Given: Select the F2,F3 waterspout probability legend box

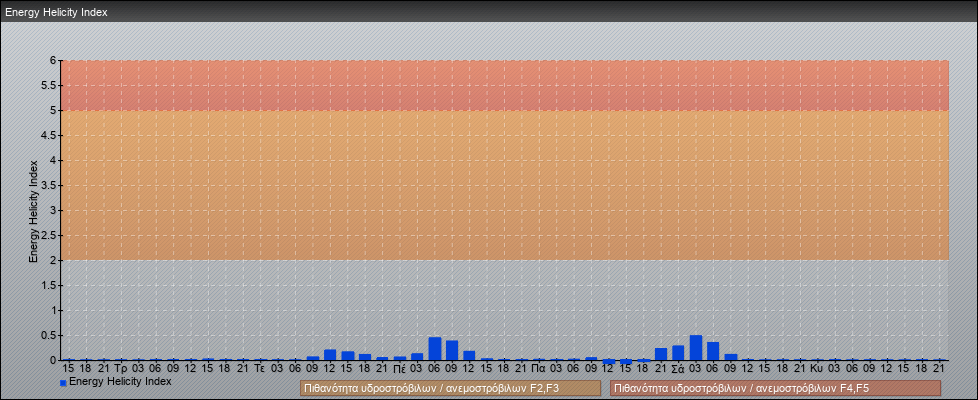Looking at the screenshot, I should pyautogui.click(x=450, y=388).
